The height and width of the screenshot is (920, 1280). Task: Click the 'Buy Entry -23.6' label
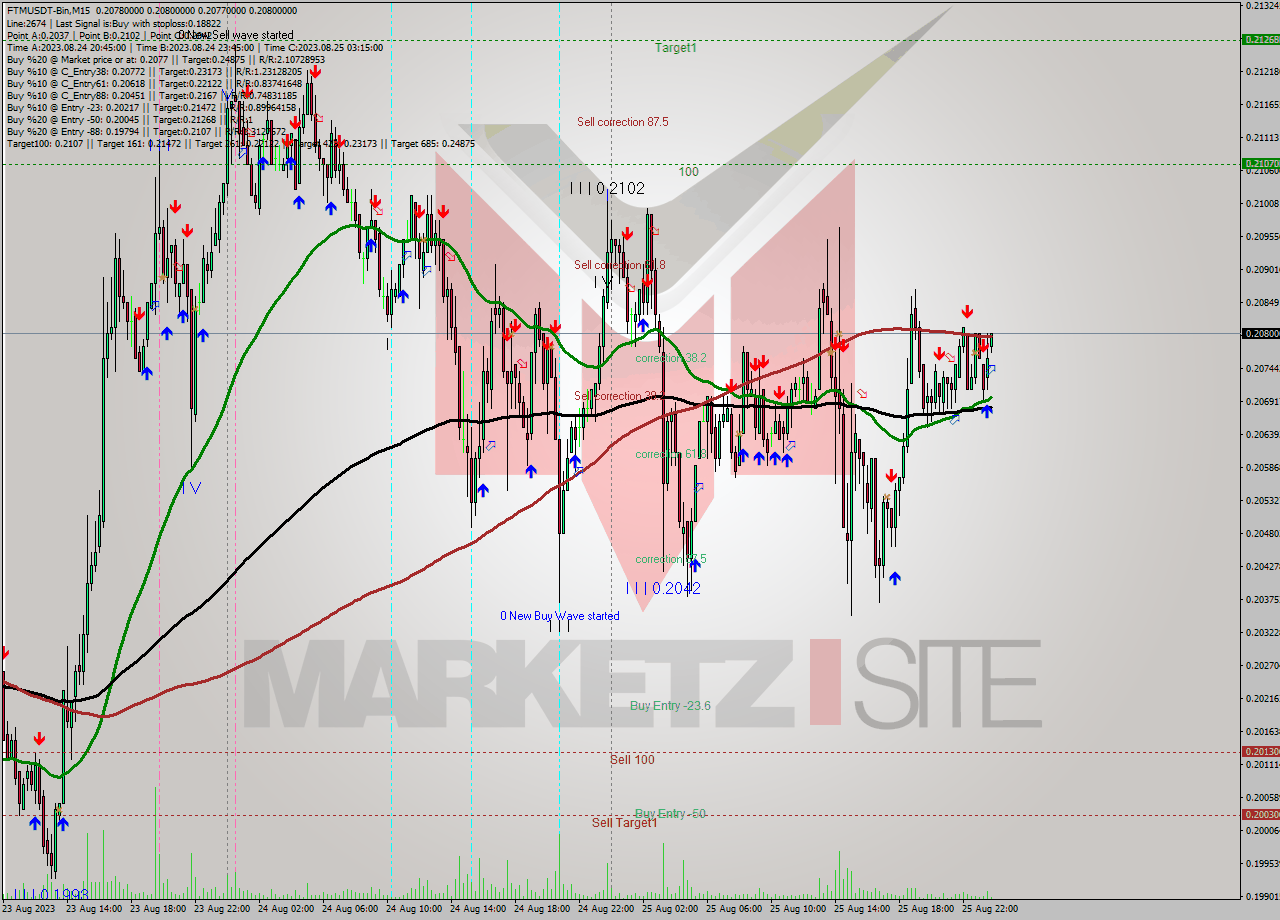[671, 706]
